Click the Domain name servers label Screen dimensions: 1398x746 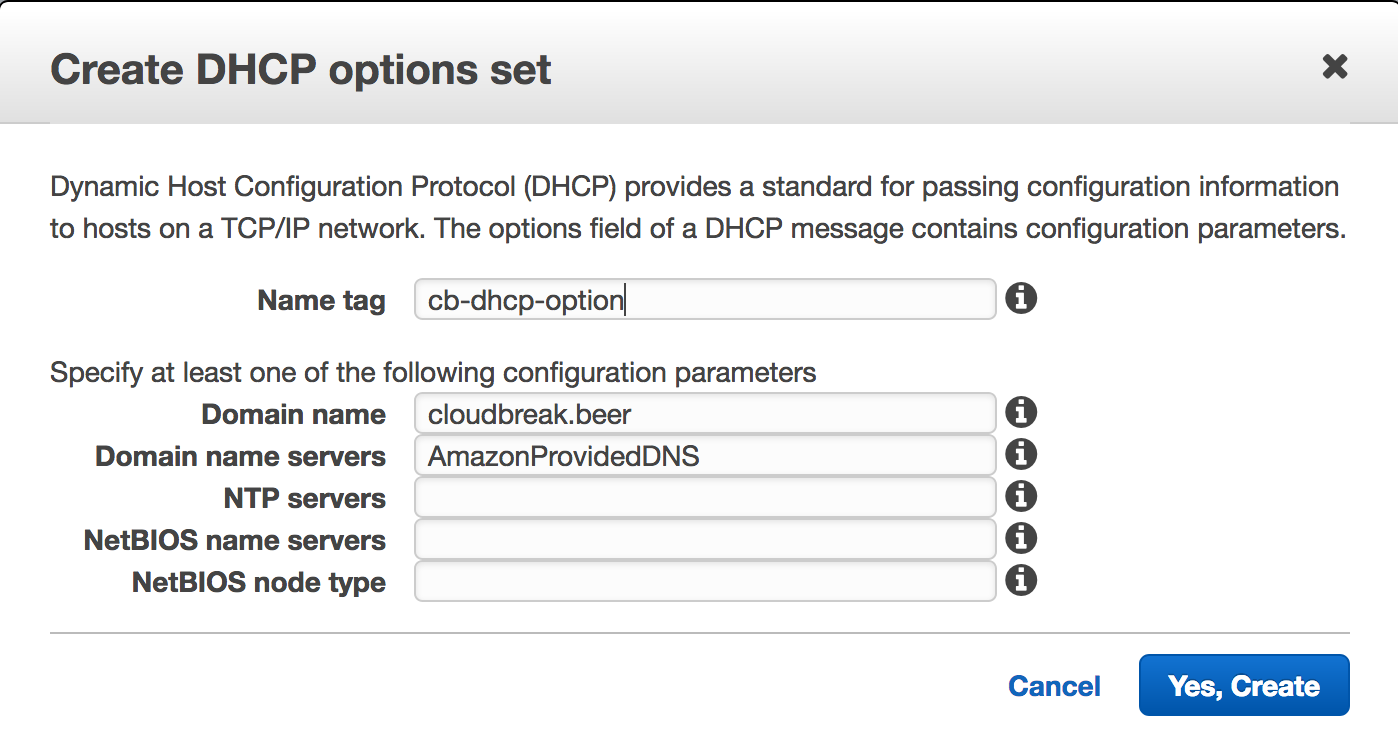240,456
